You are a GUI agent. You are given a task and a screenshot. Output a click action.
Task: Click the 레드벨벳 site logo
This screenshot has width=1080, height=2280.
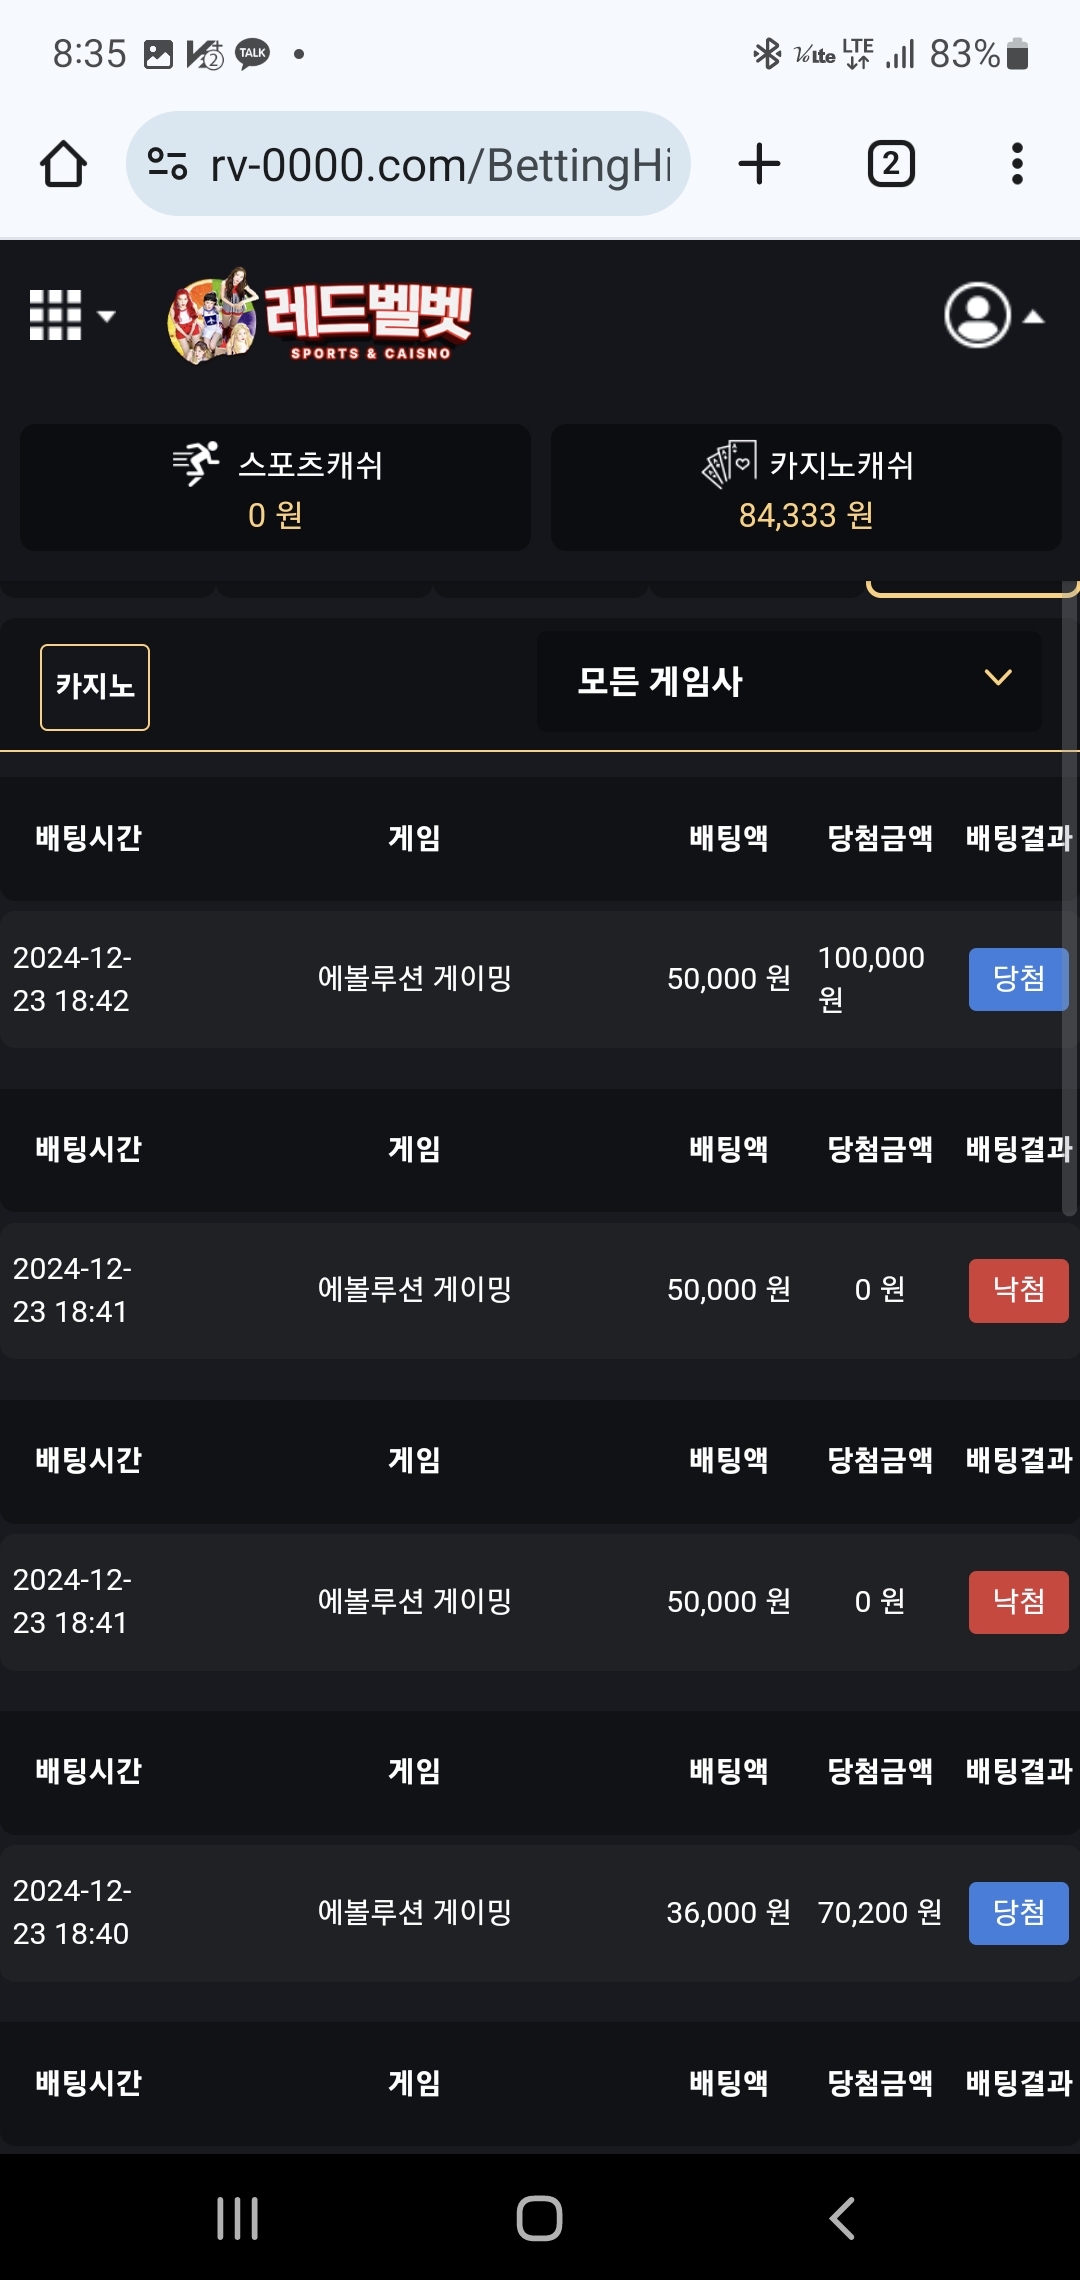[x=320, y=318]
